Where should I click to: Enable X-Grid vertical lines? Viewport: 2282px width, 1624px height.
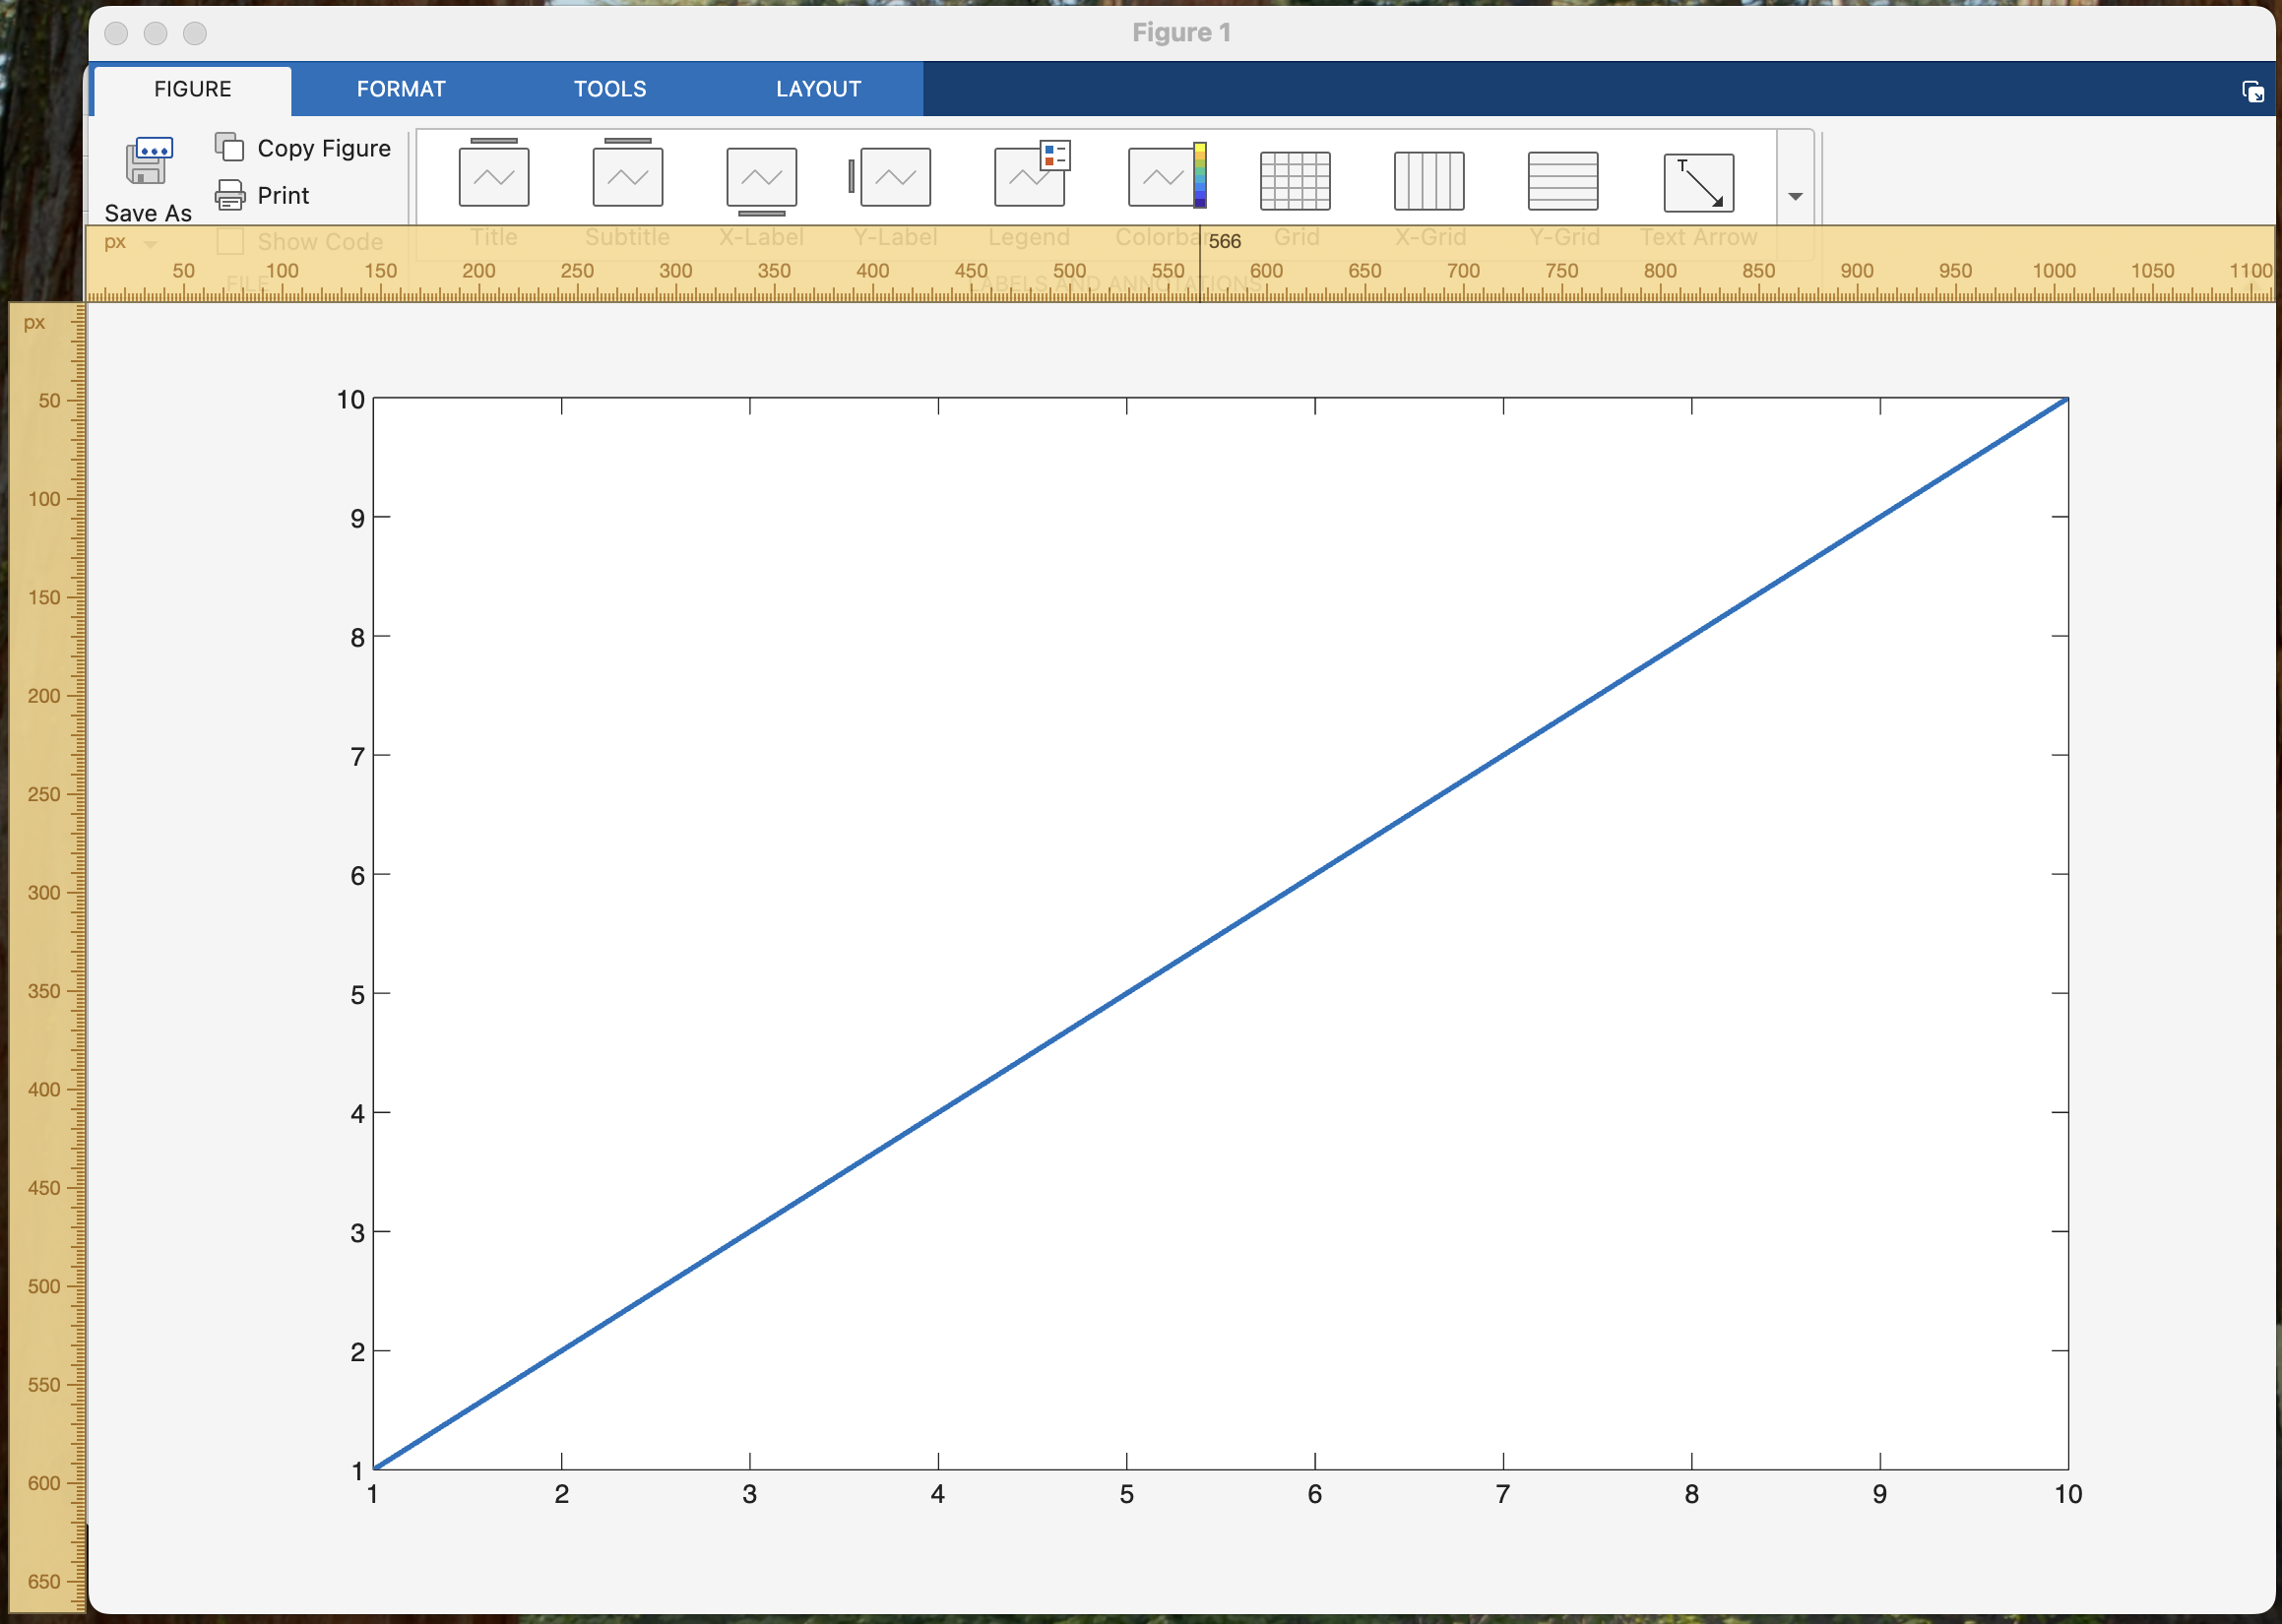tap(1429, 181)
